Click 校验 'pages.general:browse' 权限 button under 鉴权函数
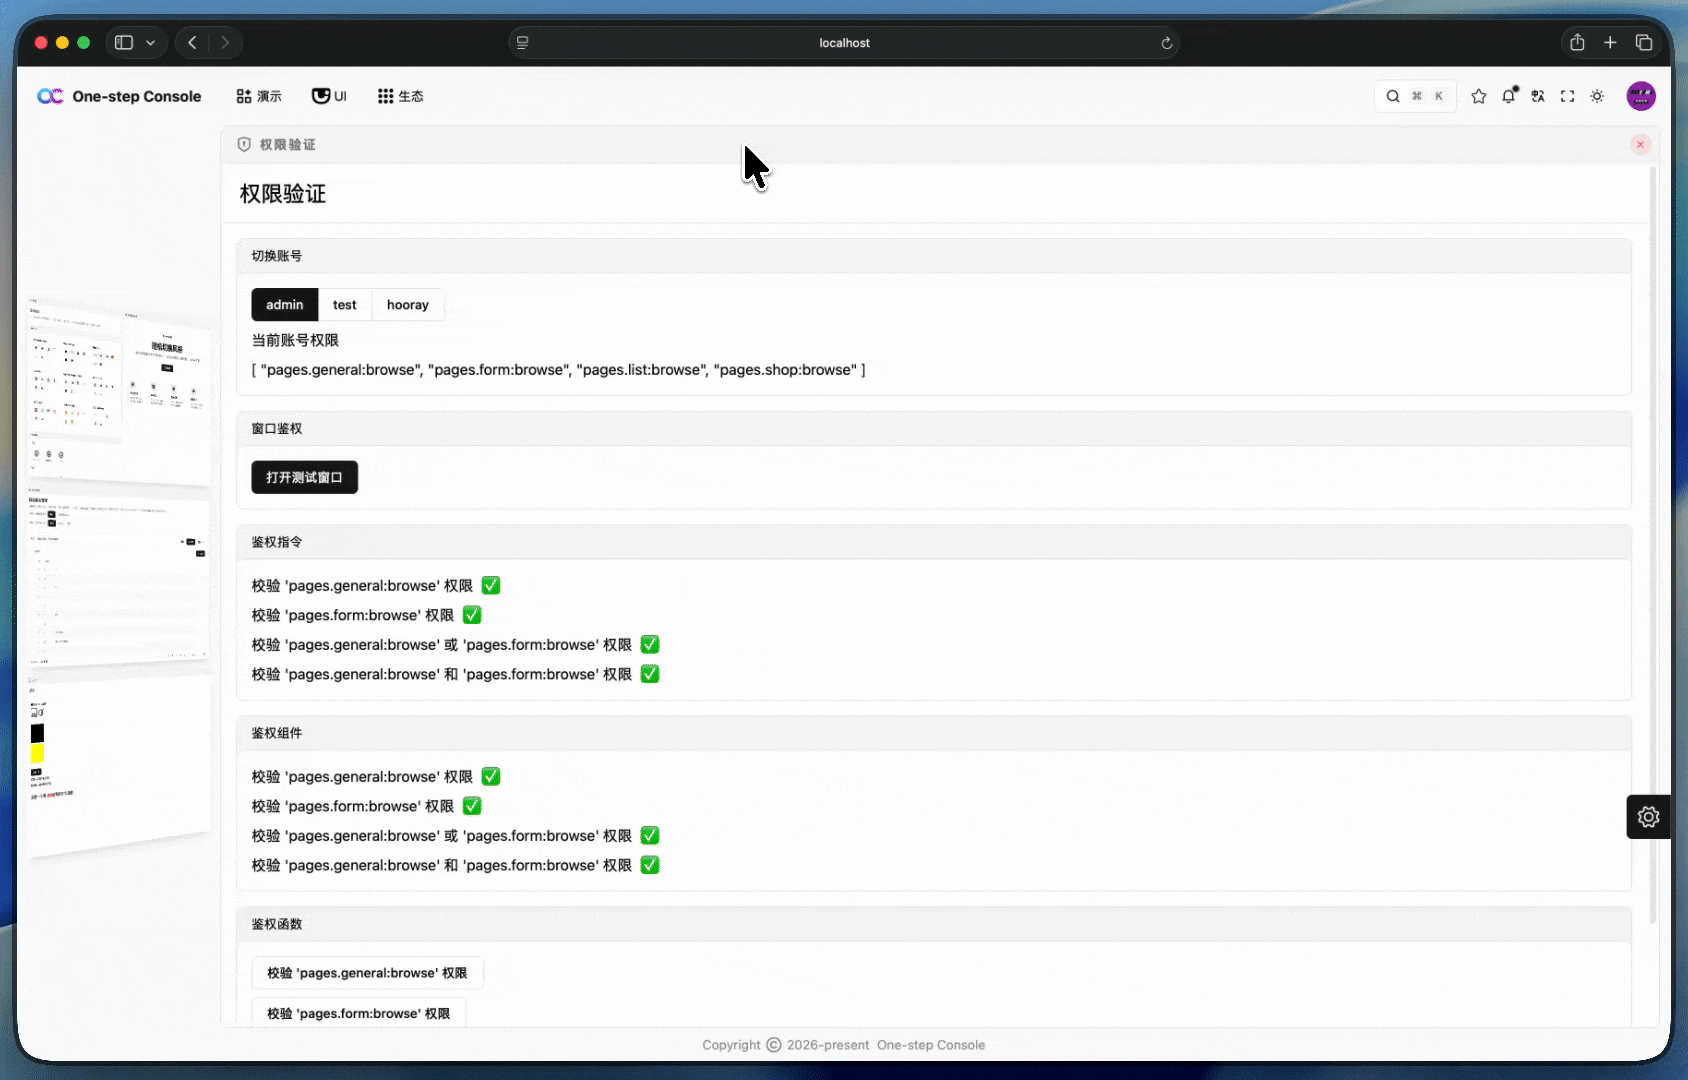 [x=367, y=973]
